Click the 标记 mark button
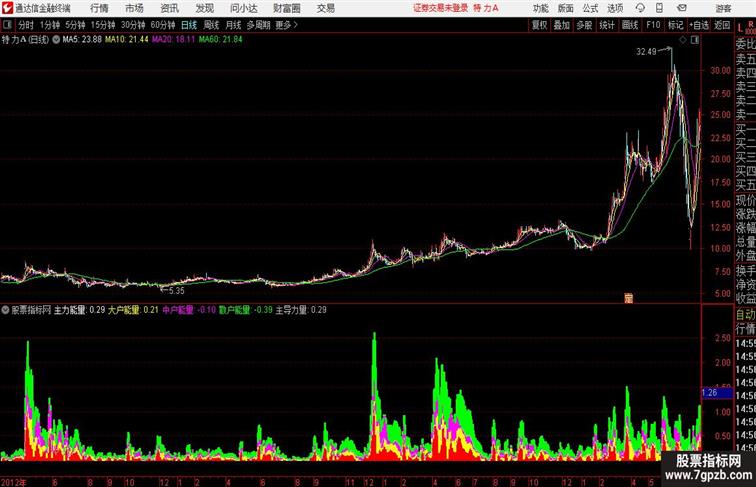Image resolution: width=756 pixels, height=487 pixels. pos(675,25)
